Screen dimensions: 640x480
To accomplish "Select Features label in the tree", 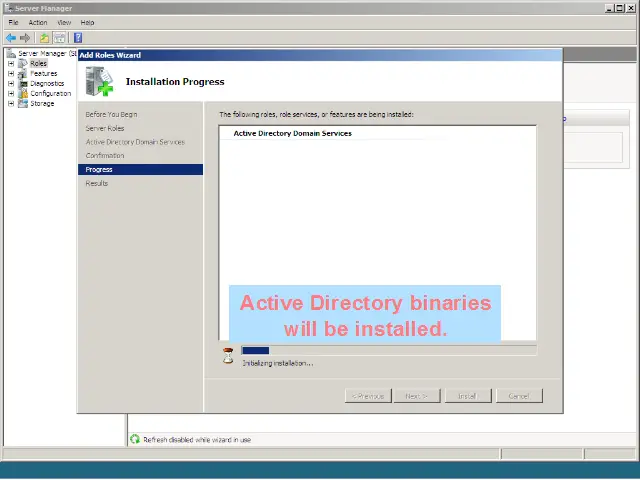I will [44, 73].
